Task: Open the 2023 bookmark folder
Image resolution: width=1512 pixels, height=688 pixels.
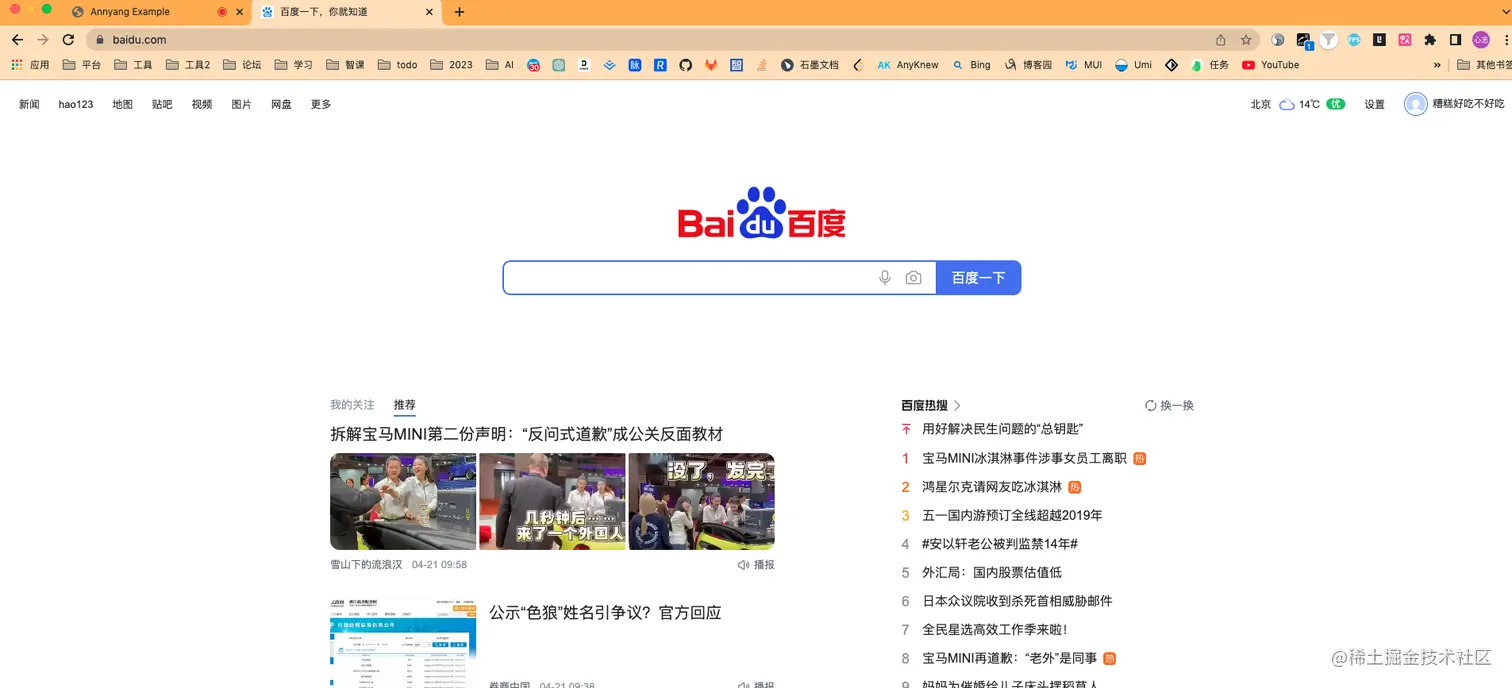Action: (x=451, y=65)
